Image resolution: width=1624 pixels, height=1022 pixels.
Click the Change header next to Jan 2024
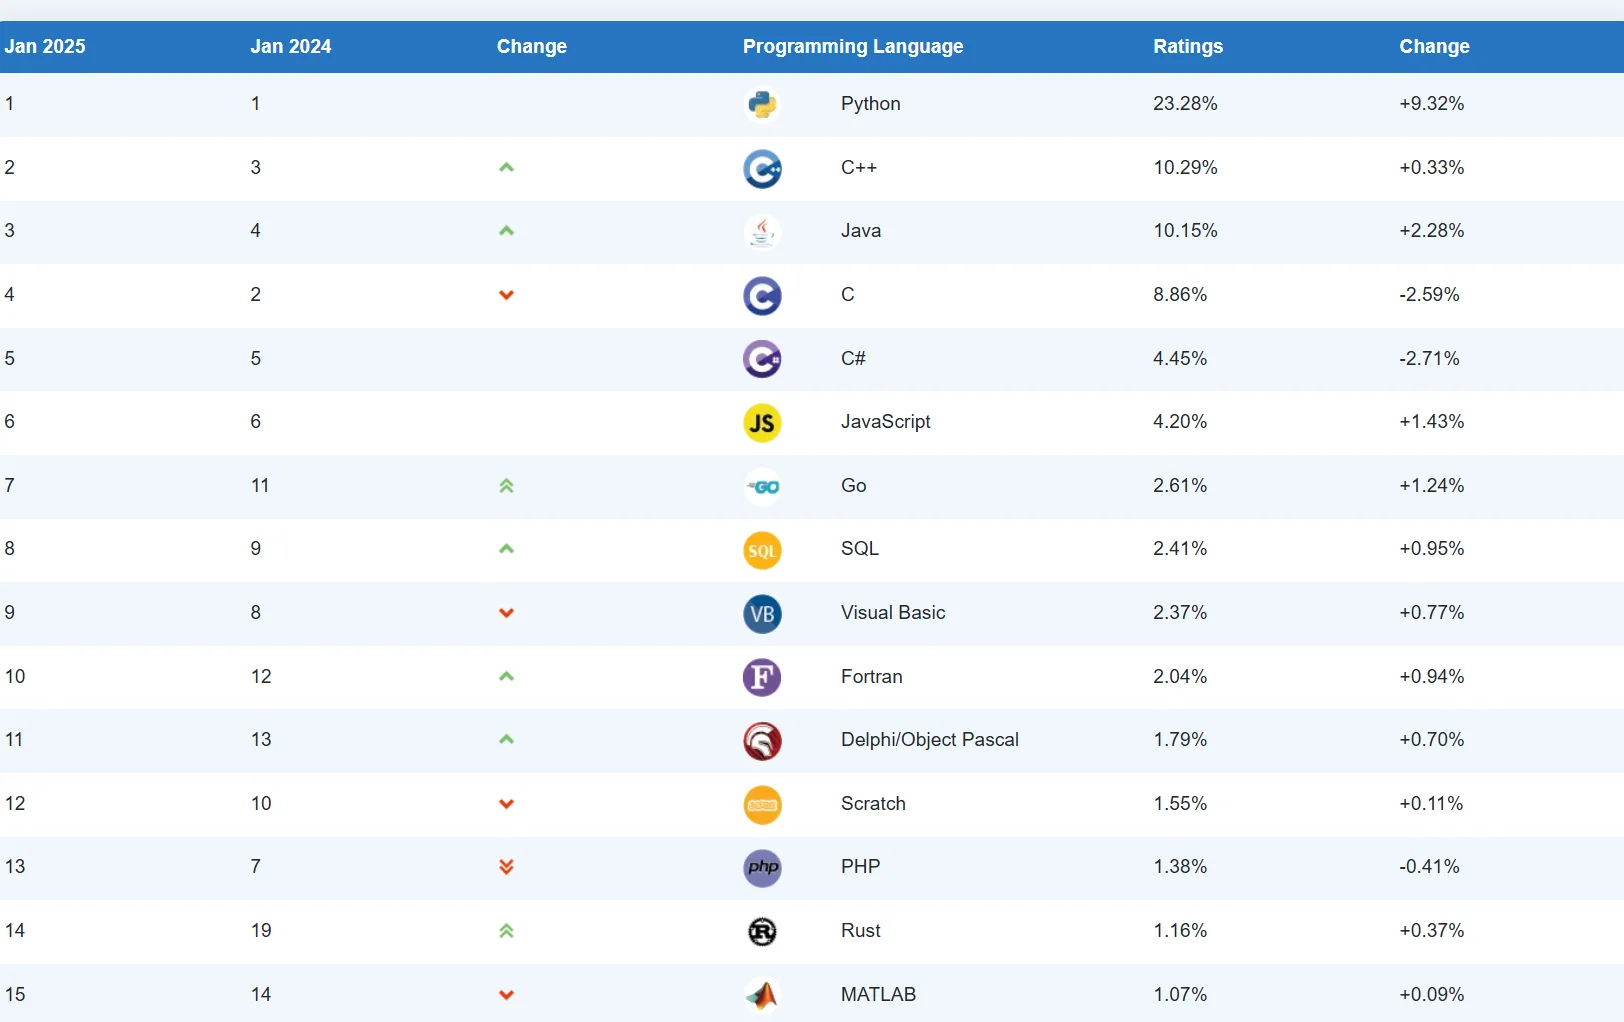click(x=532, y=46)
